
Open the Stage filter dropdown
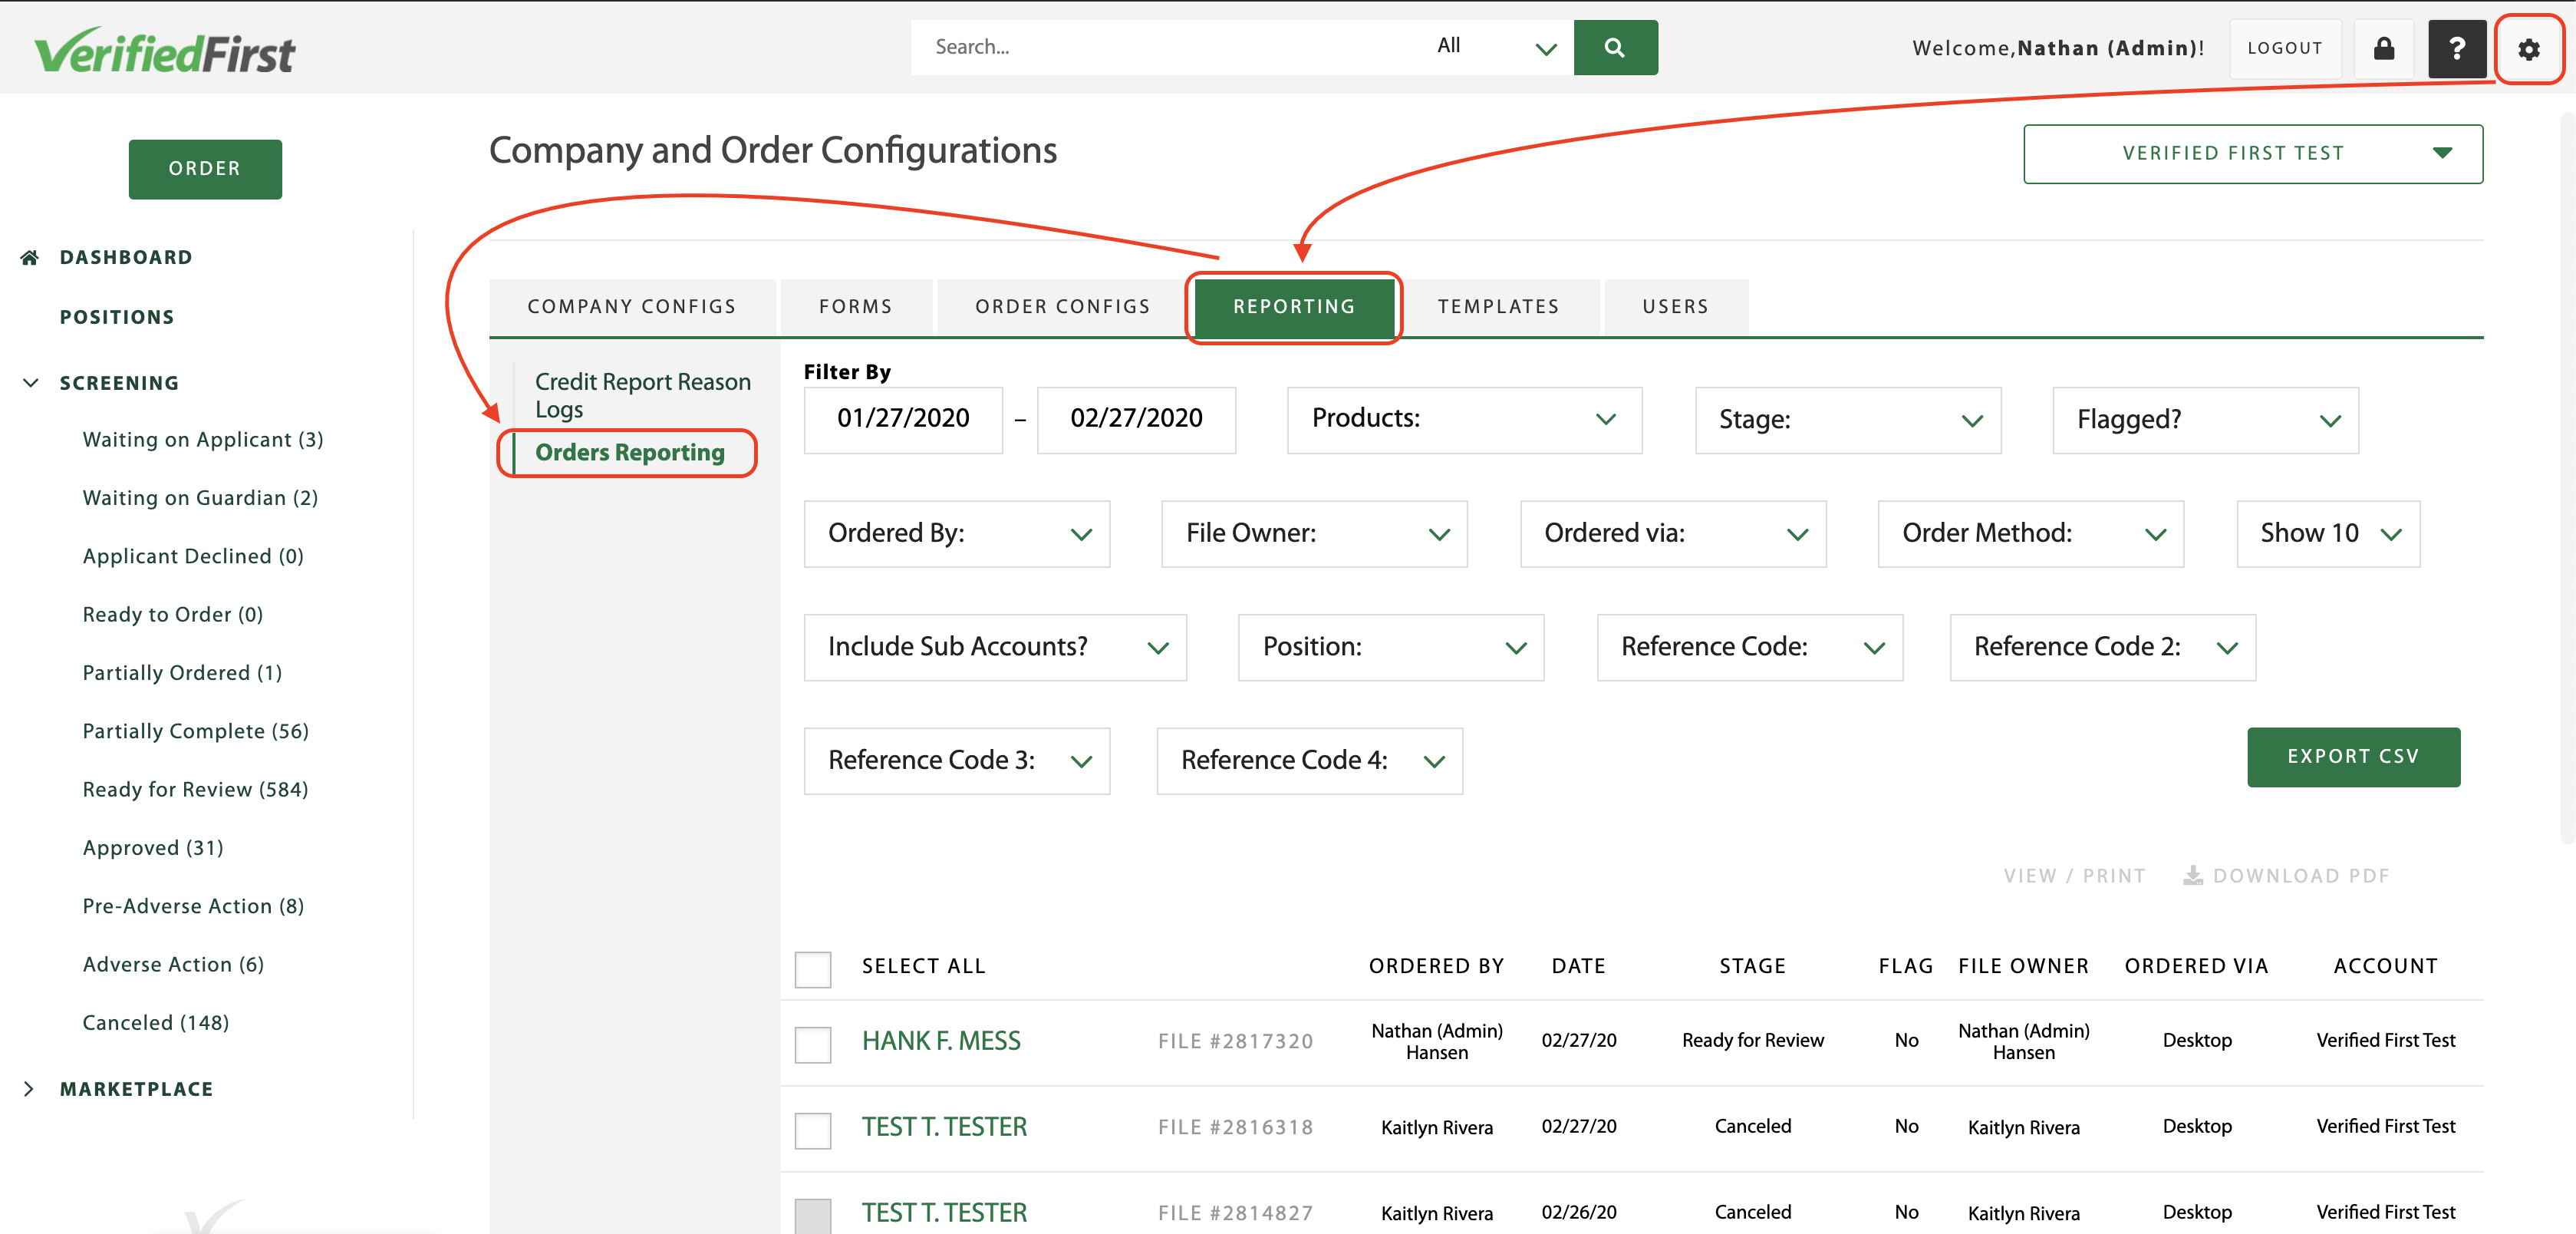tap(1848, 420)
